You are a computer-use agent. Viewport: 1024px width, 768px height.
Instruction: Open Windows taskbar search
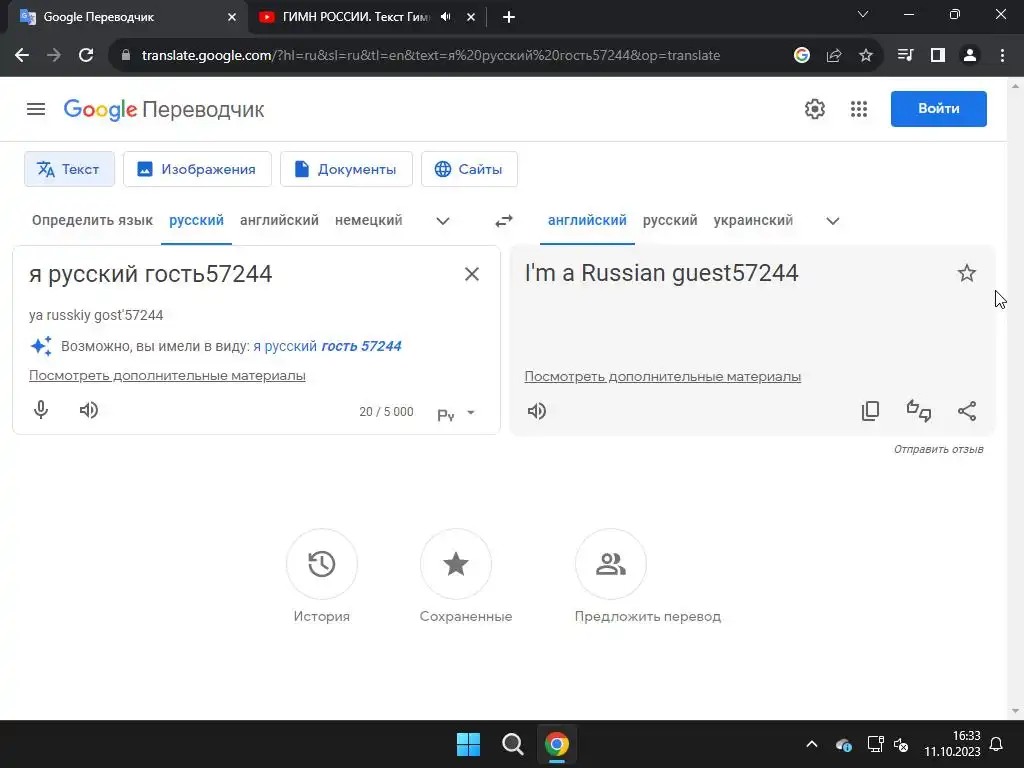513,744
